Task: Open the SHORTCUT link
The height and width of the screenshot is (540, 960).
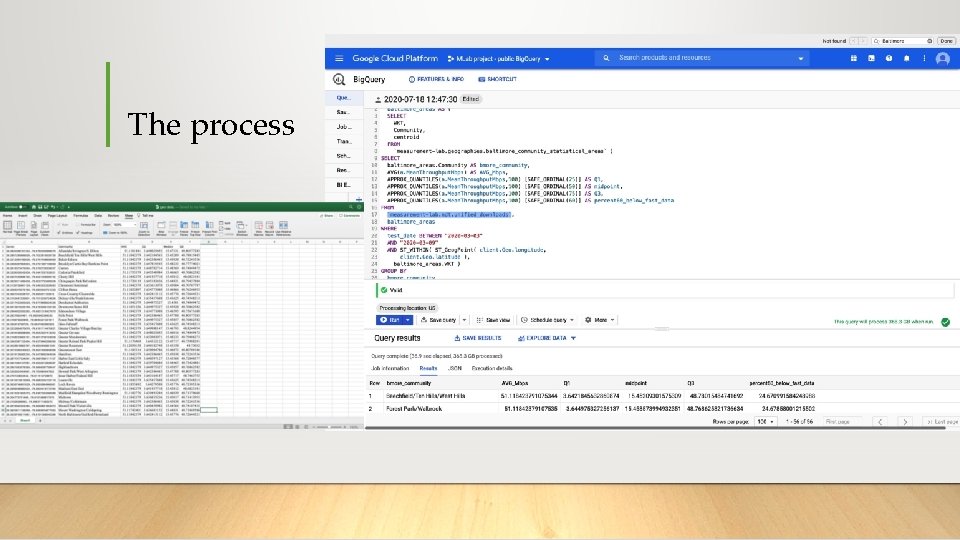Action: (x=498, y=79)
